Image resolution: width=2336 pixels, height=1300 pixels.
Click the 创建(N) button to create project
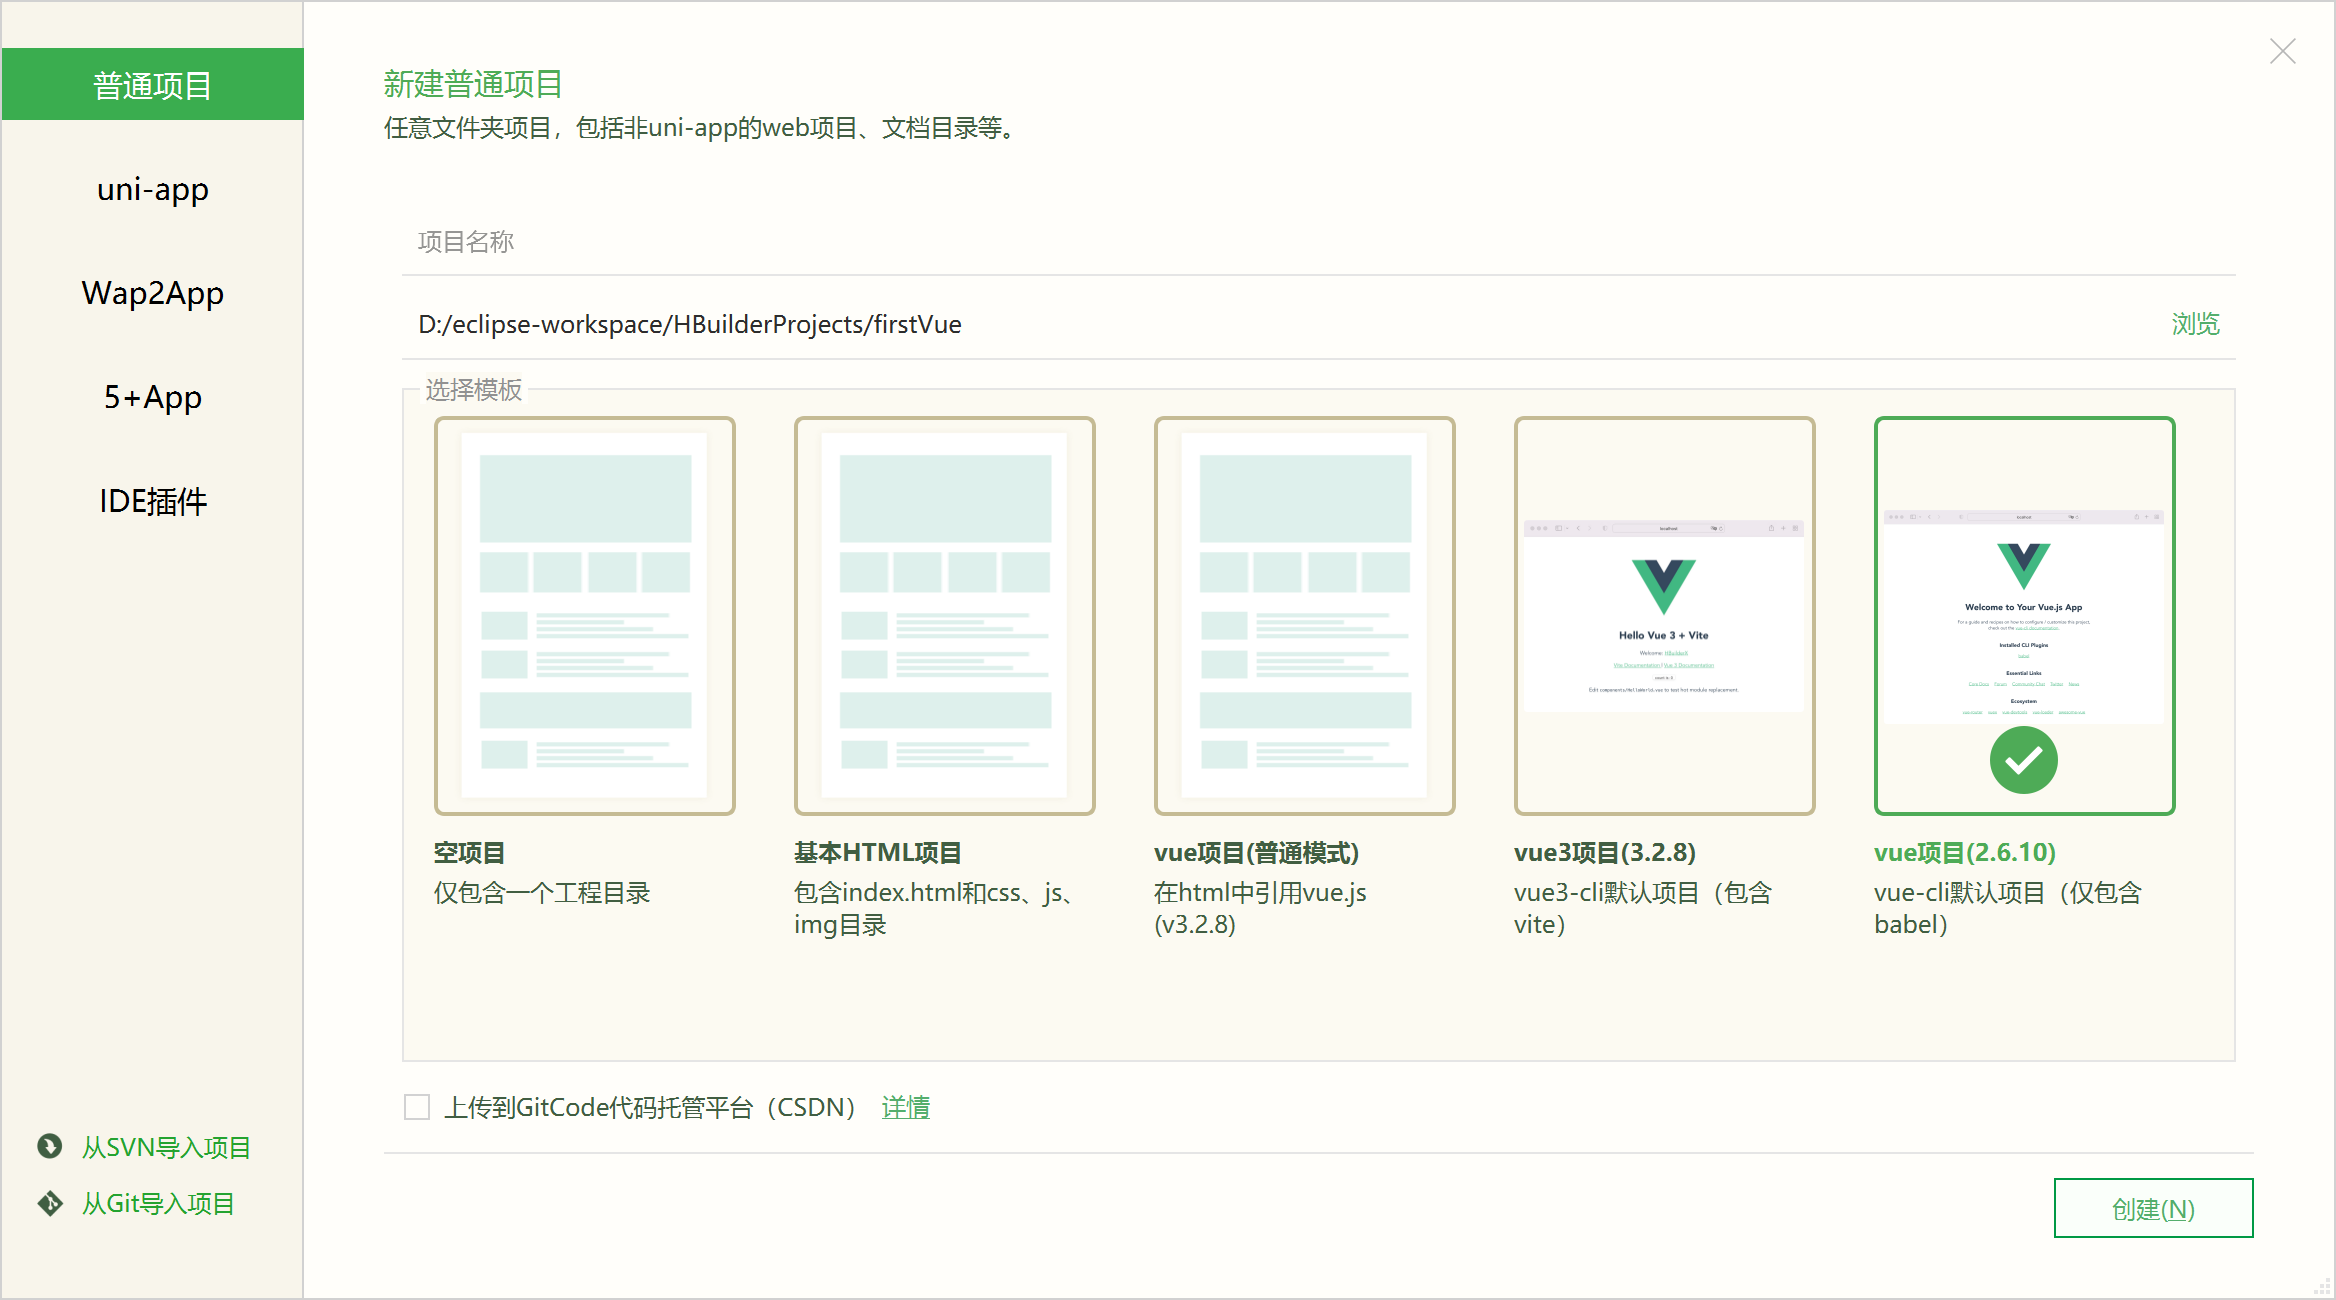tap(2153, 1208)
